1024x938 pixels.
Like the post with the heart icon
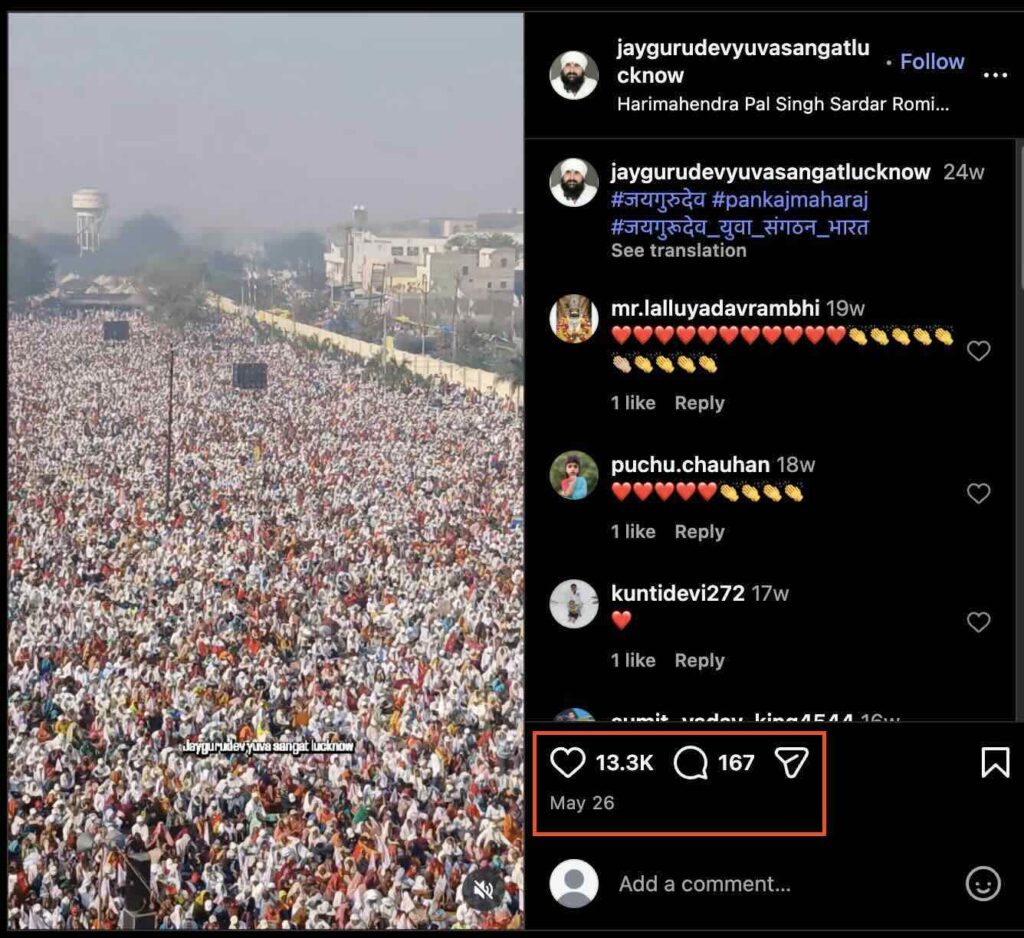coord(568,762)
